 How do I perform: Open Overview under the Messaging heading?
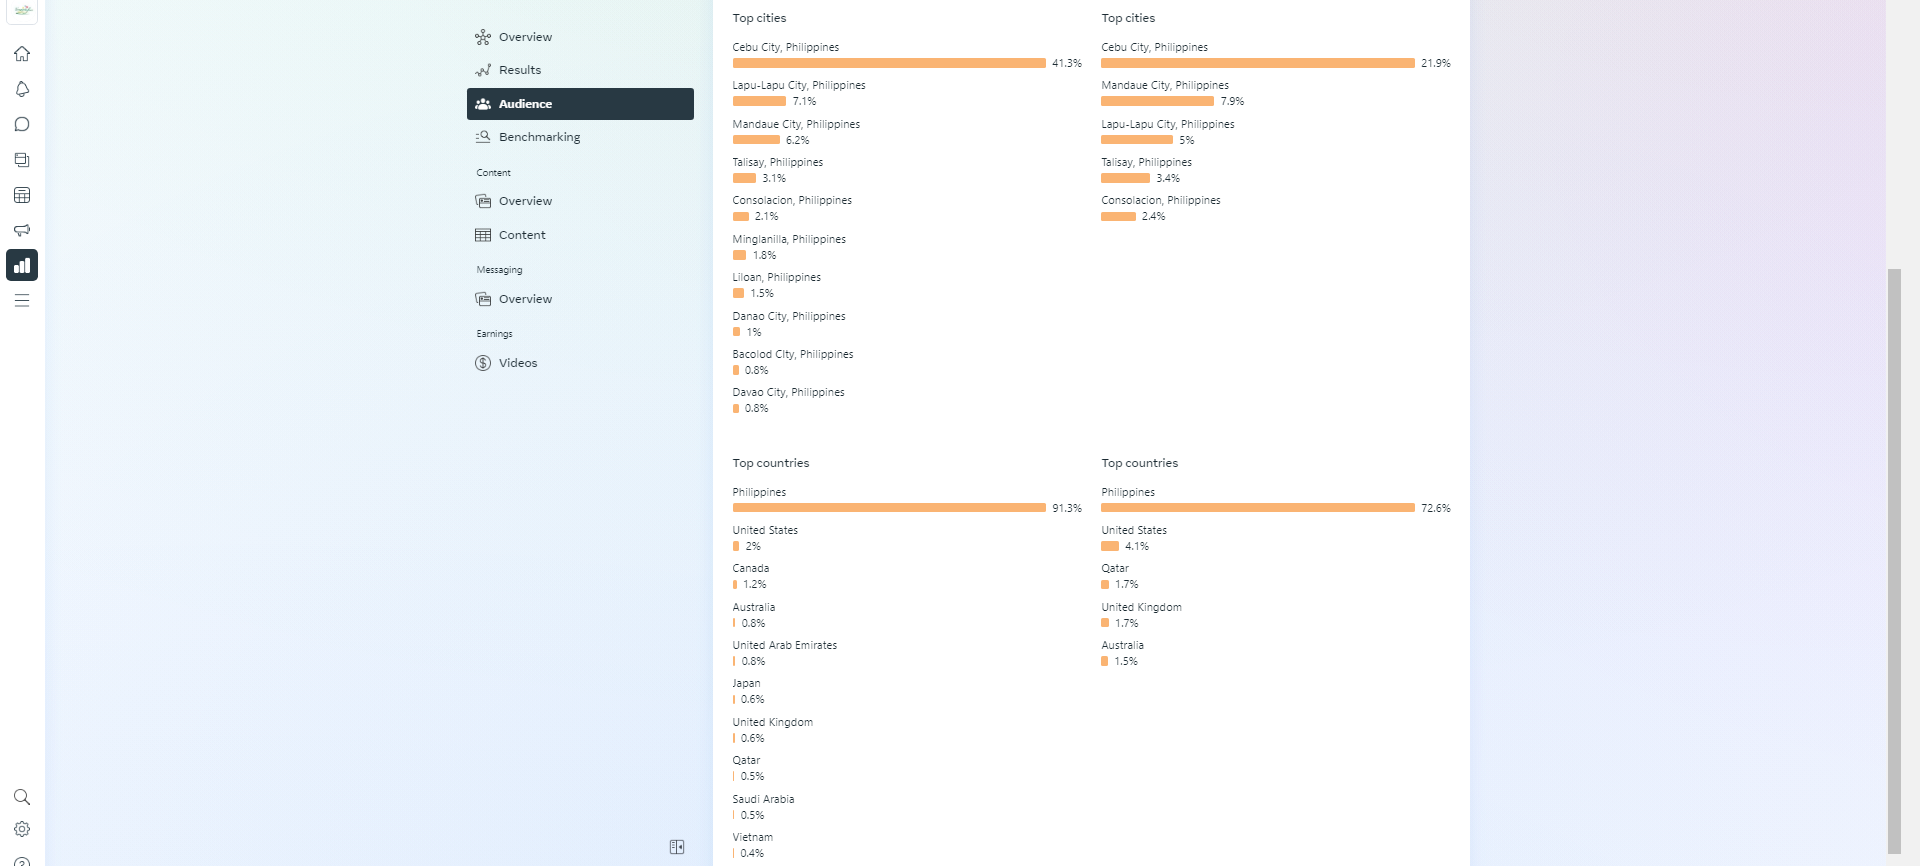[580, 299]
